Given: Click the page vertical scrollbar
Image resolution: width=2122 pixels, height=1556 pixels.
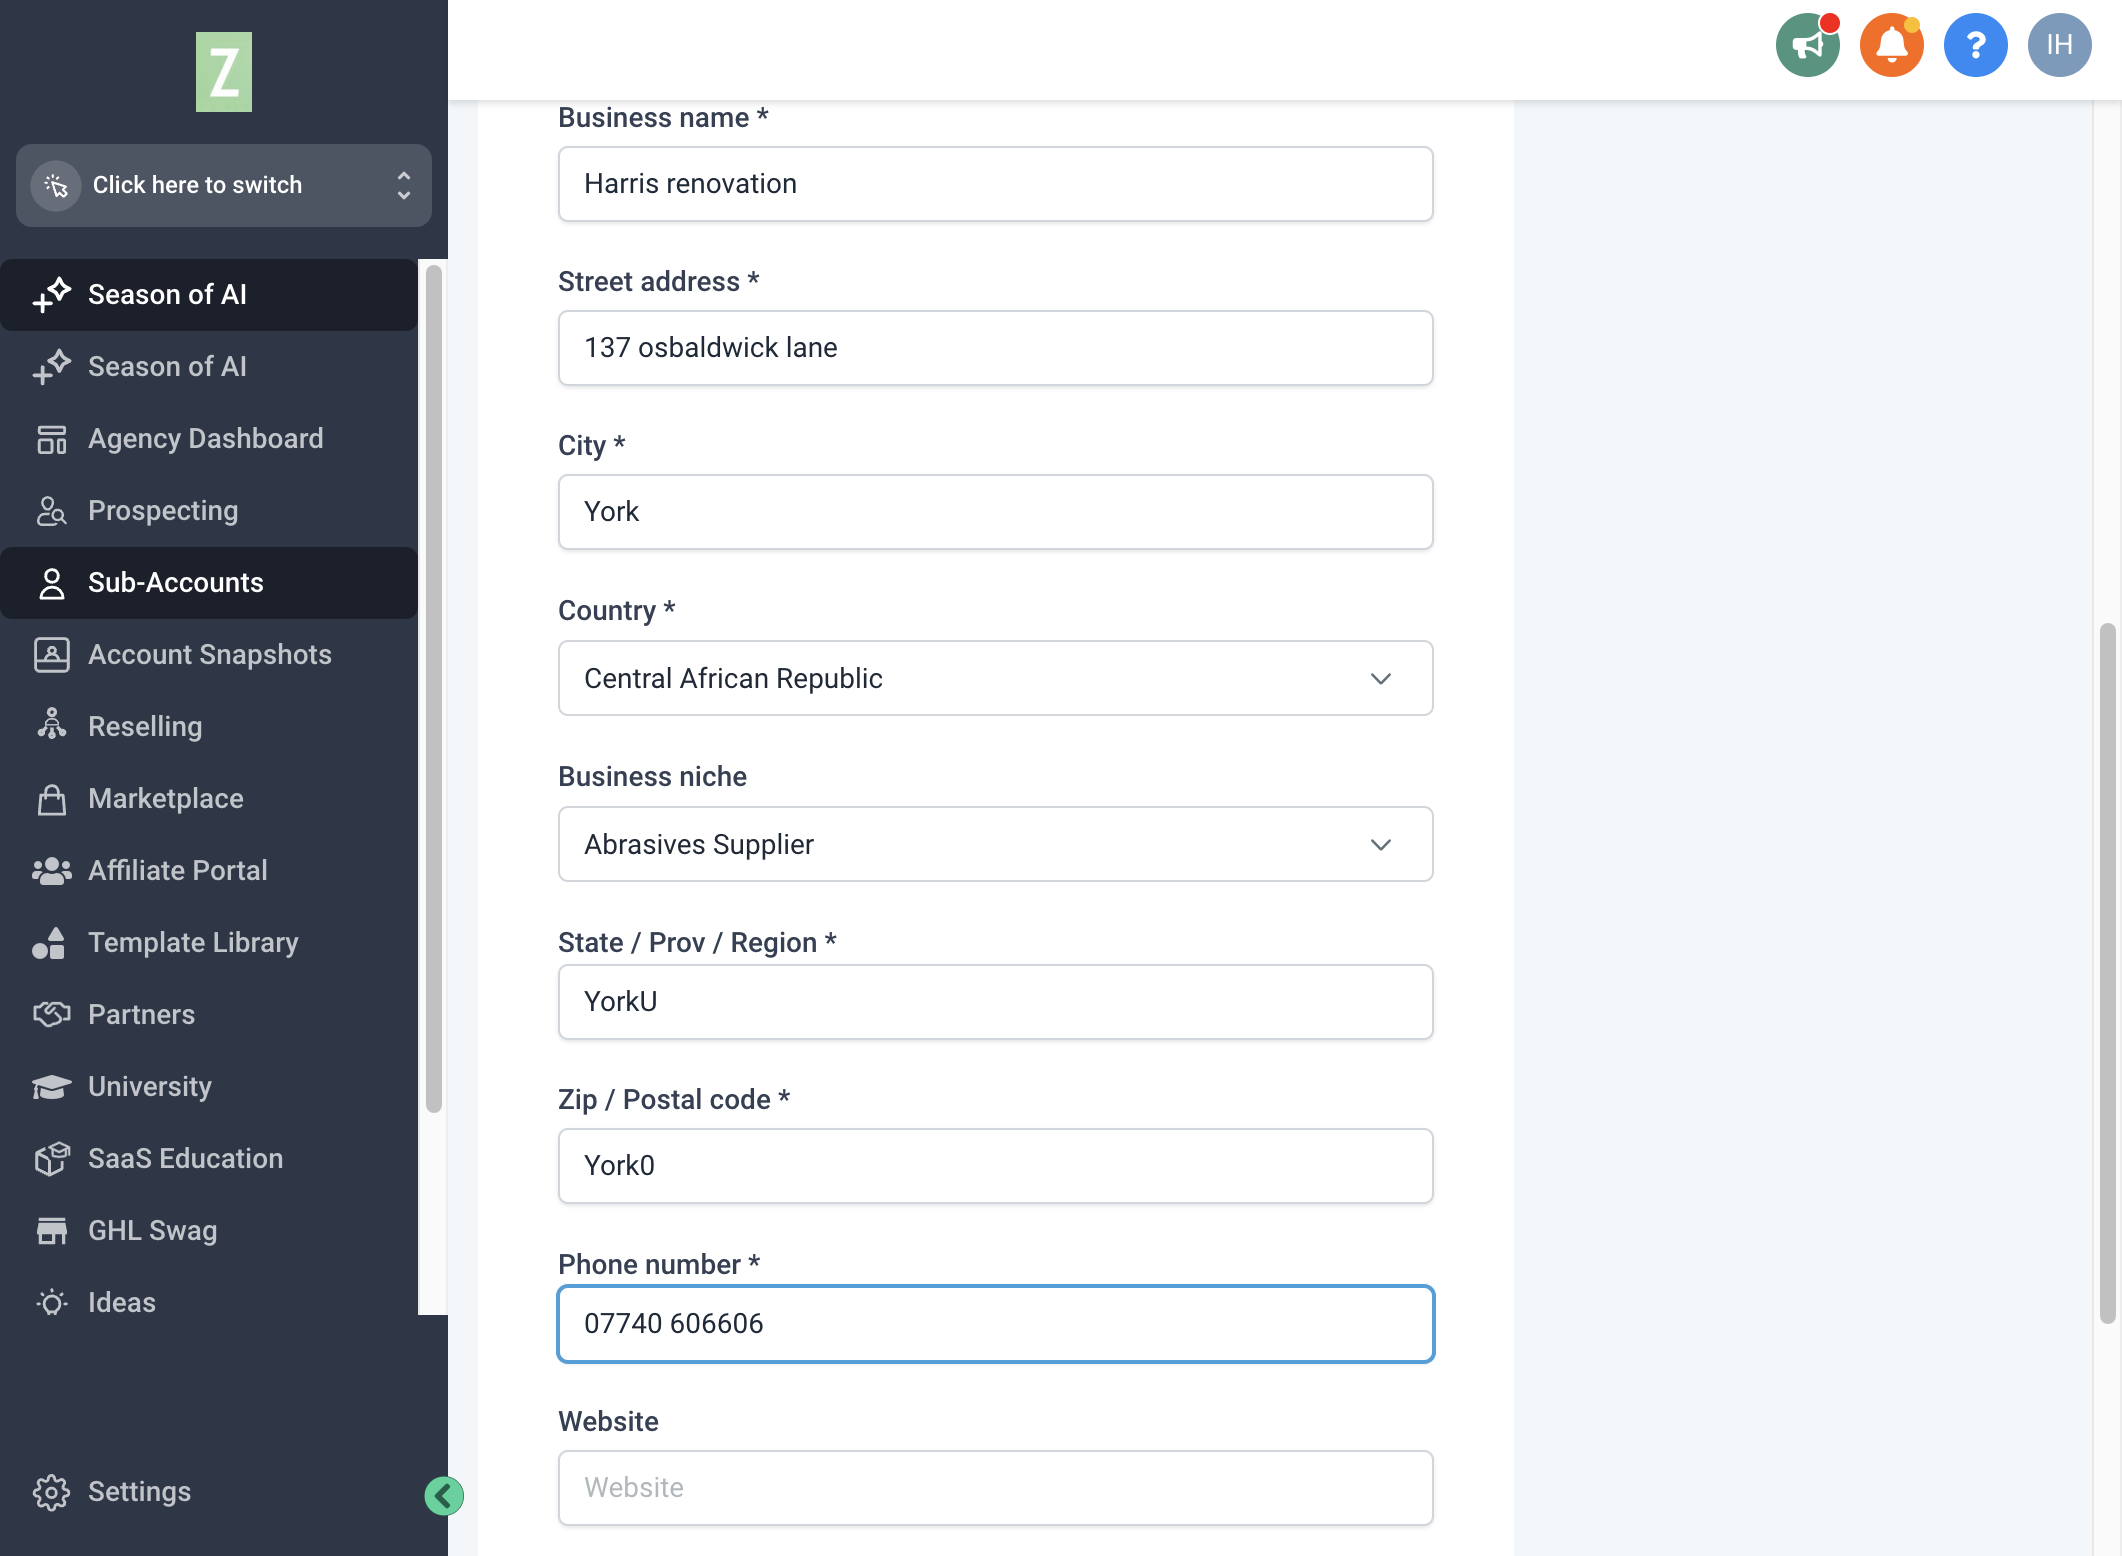Looking at the screenshot, I should 2108,973.
